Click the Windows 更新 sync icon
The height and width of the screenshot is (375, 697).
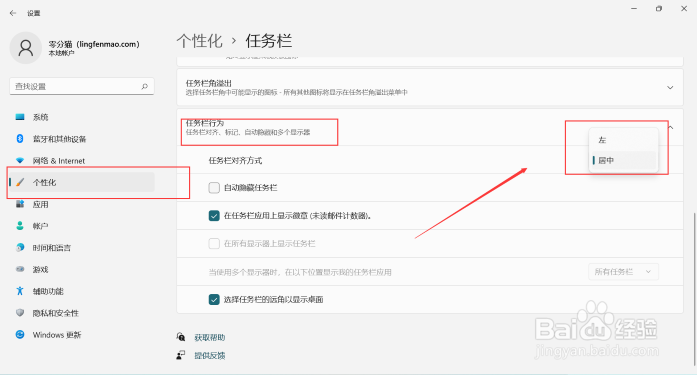[x=20, y=335]
